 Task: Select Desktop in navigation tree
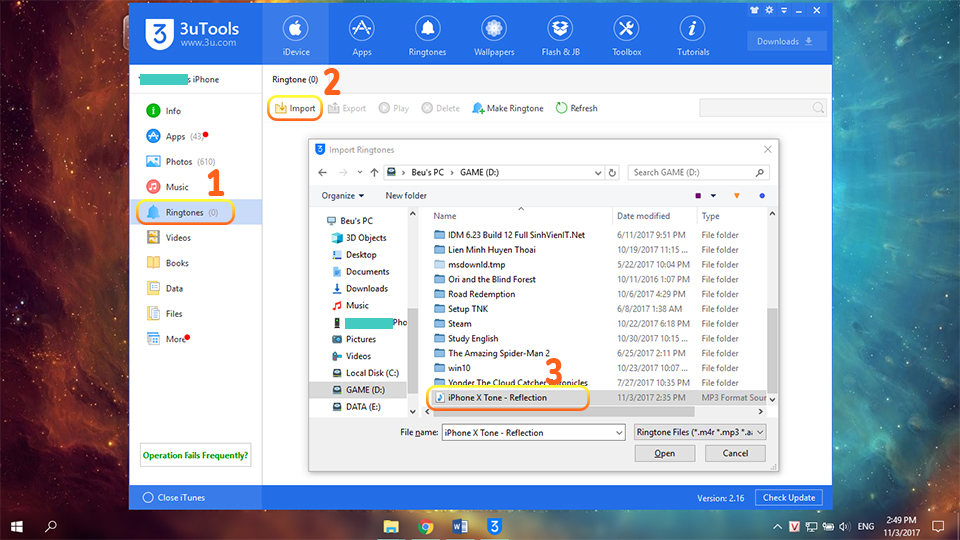[x=361, y=255]
